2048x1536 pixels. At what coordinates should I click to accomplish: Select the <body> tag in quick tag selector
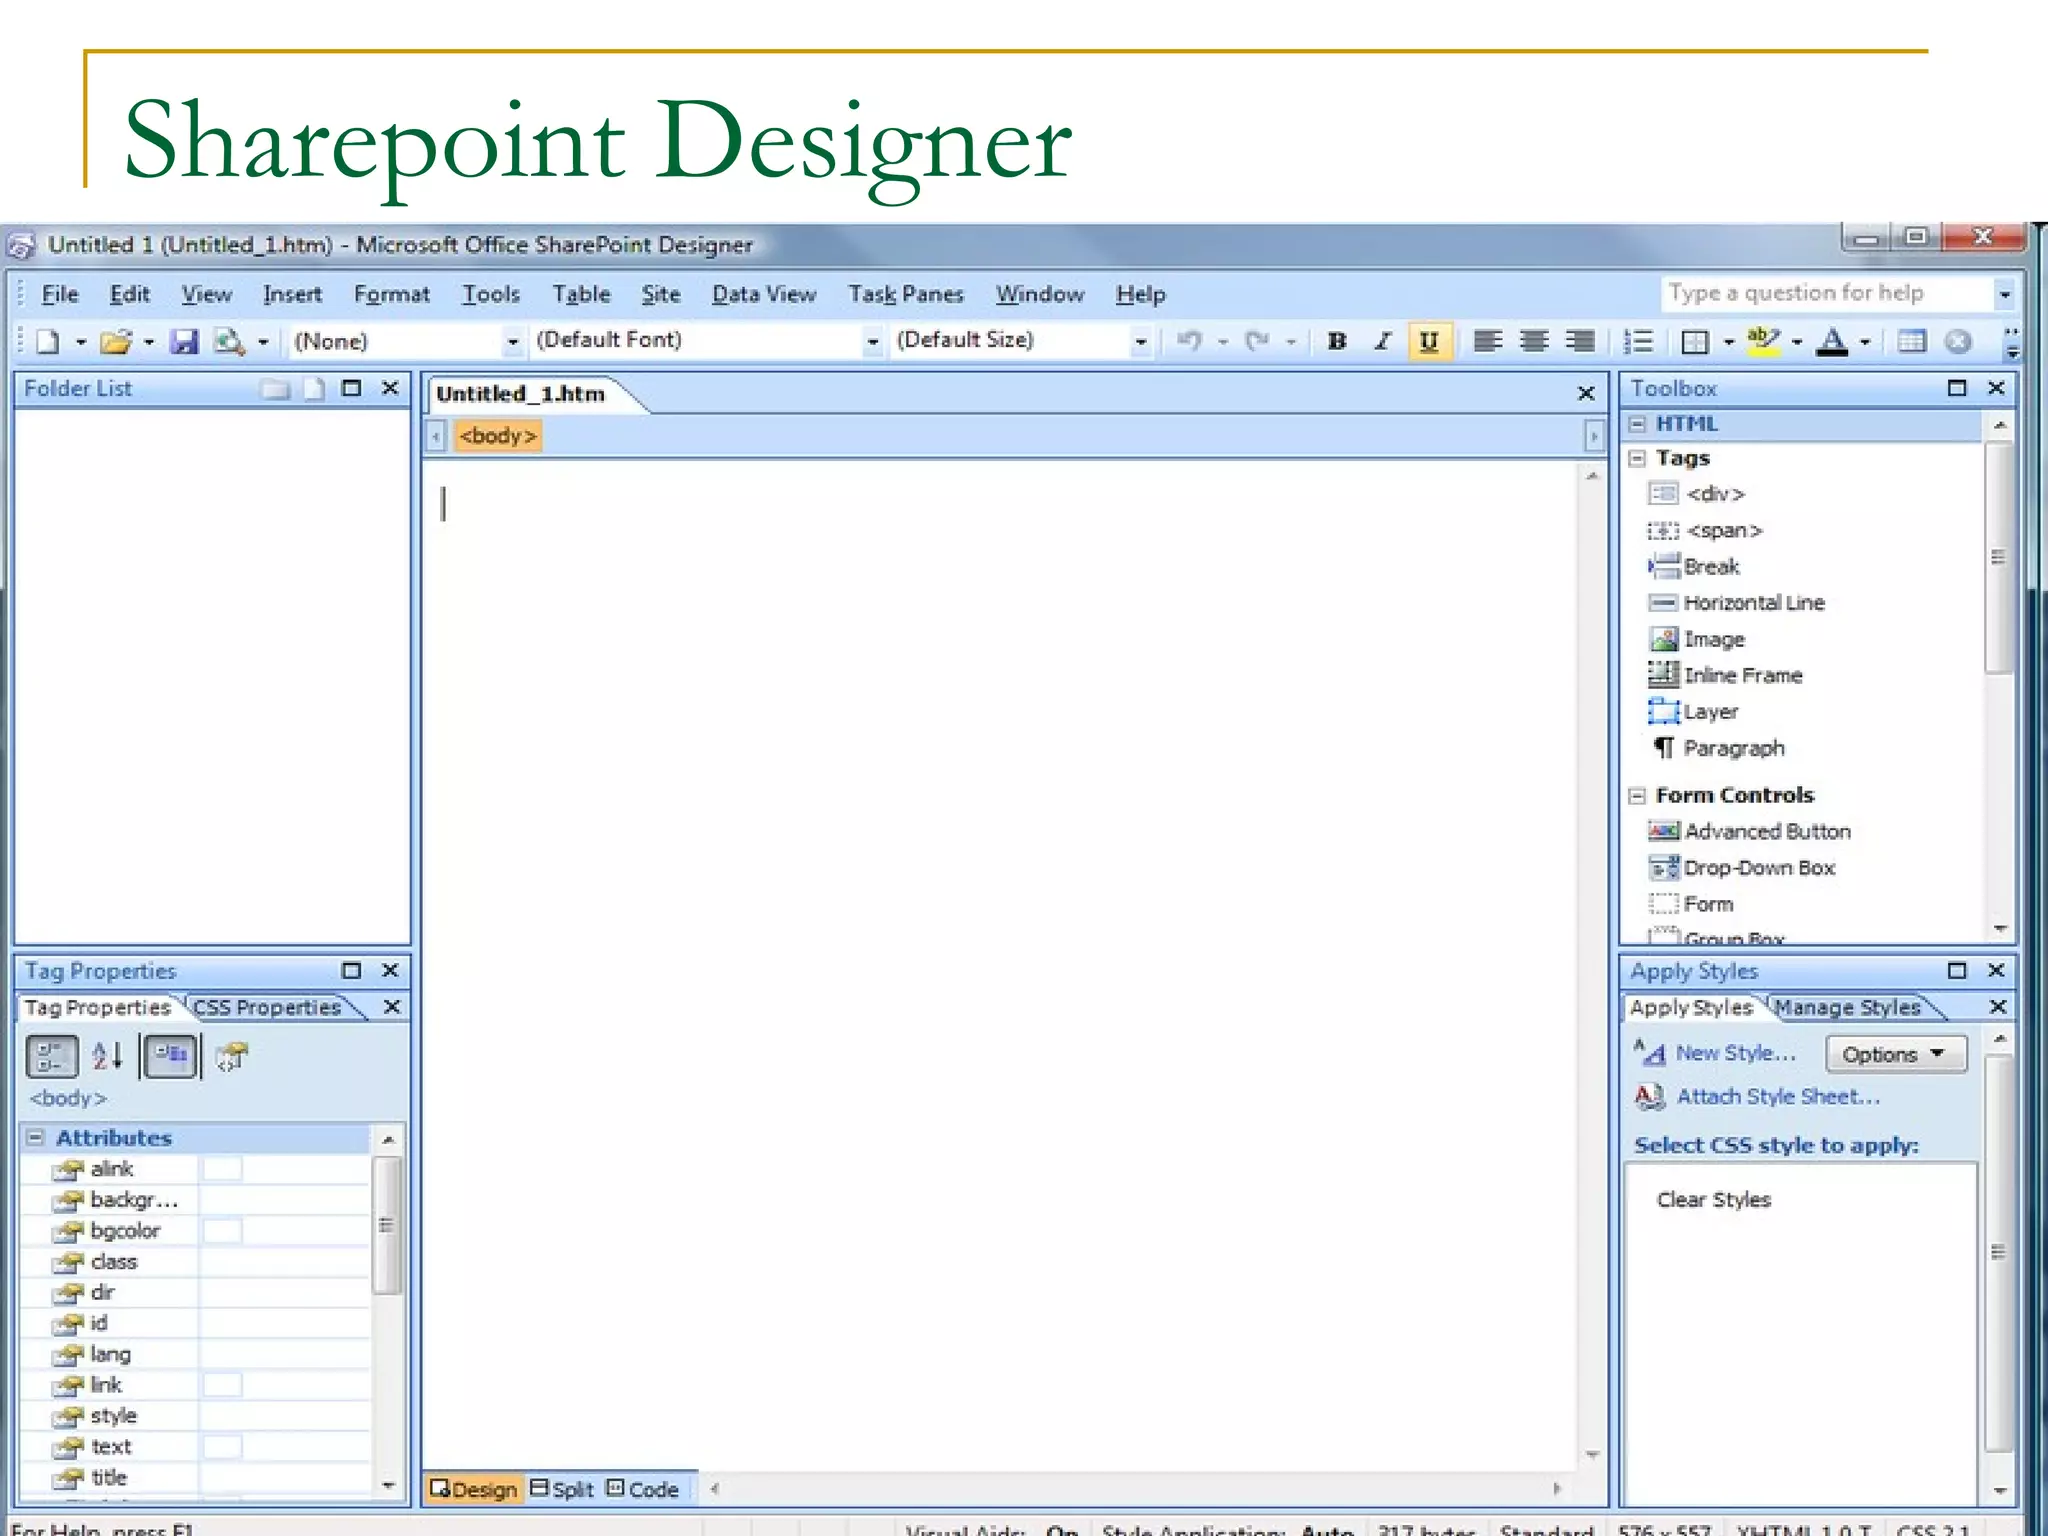click(498, 436)
